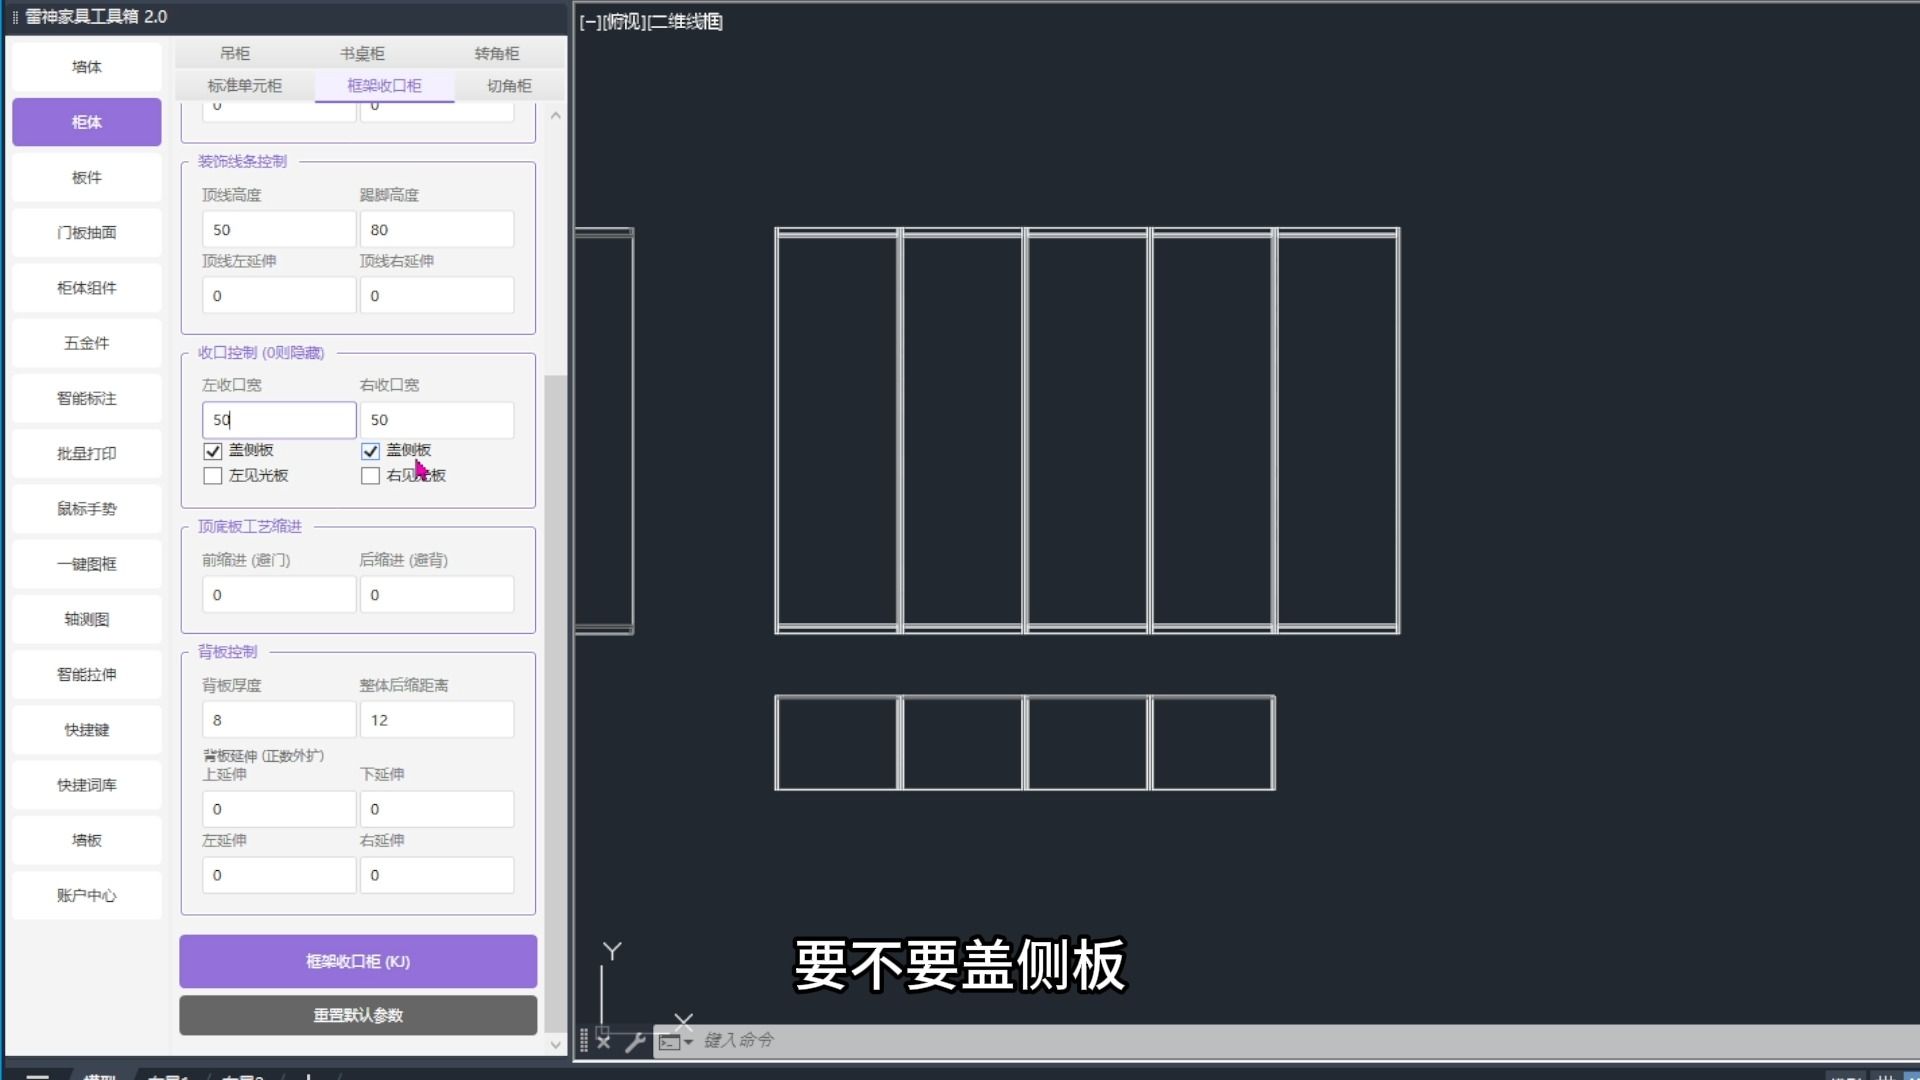Open 快捷词库 in the sidebar
This screenshot has height=1080, width=1920.
coord(87,785)
